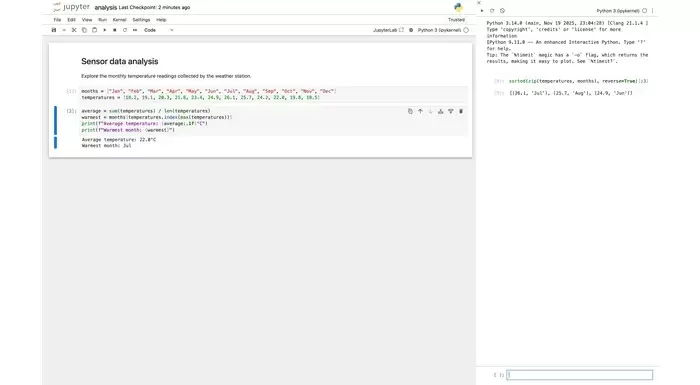
Task: Click the description paragraph about weather station
Action: [166, 76]
